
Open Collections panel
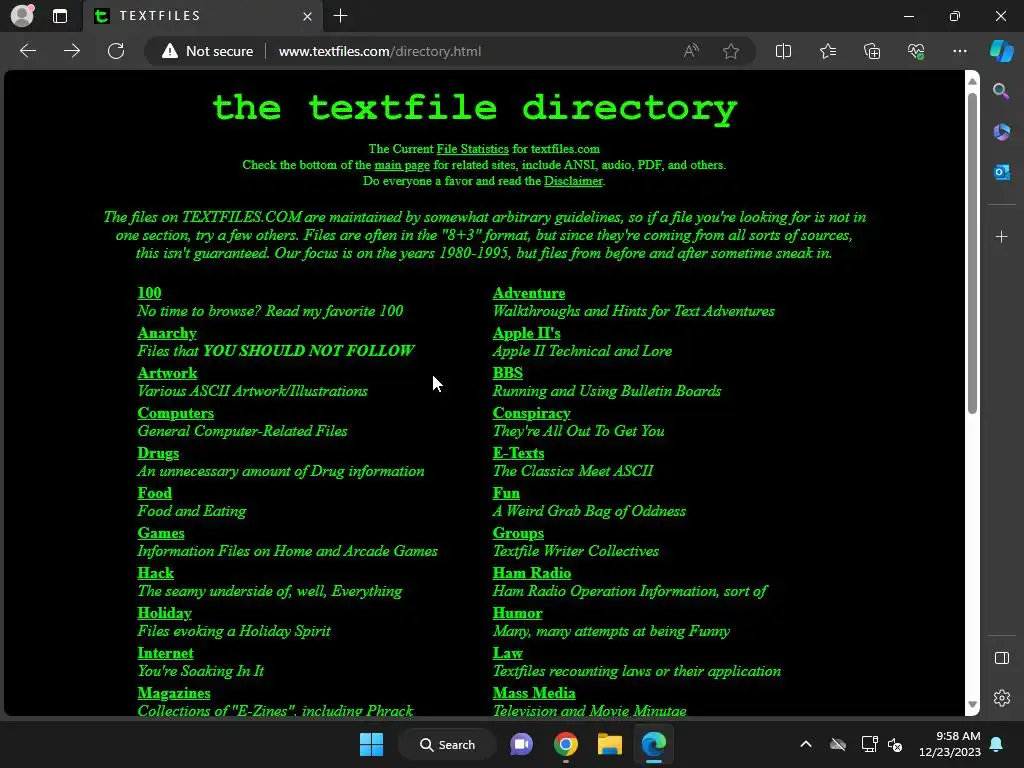(872, 51)
